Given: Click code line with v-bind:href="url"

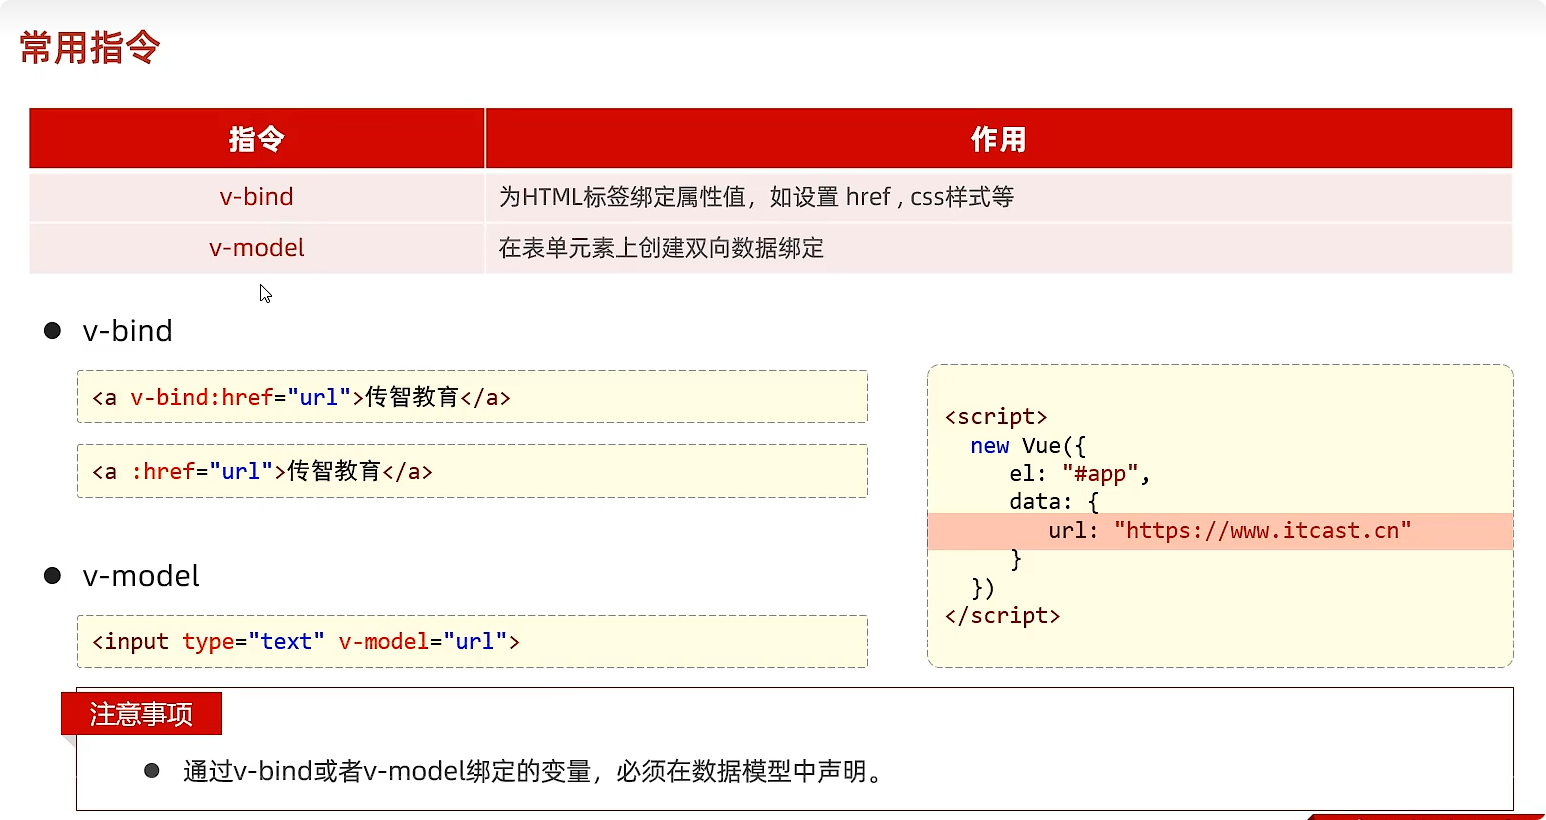Looking at the screenshot, I should pos(472,397).
